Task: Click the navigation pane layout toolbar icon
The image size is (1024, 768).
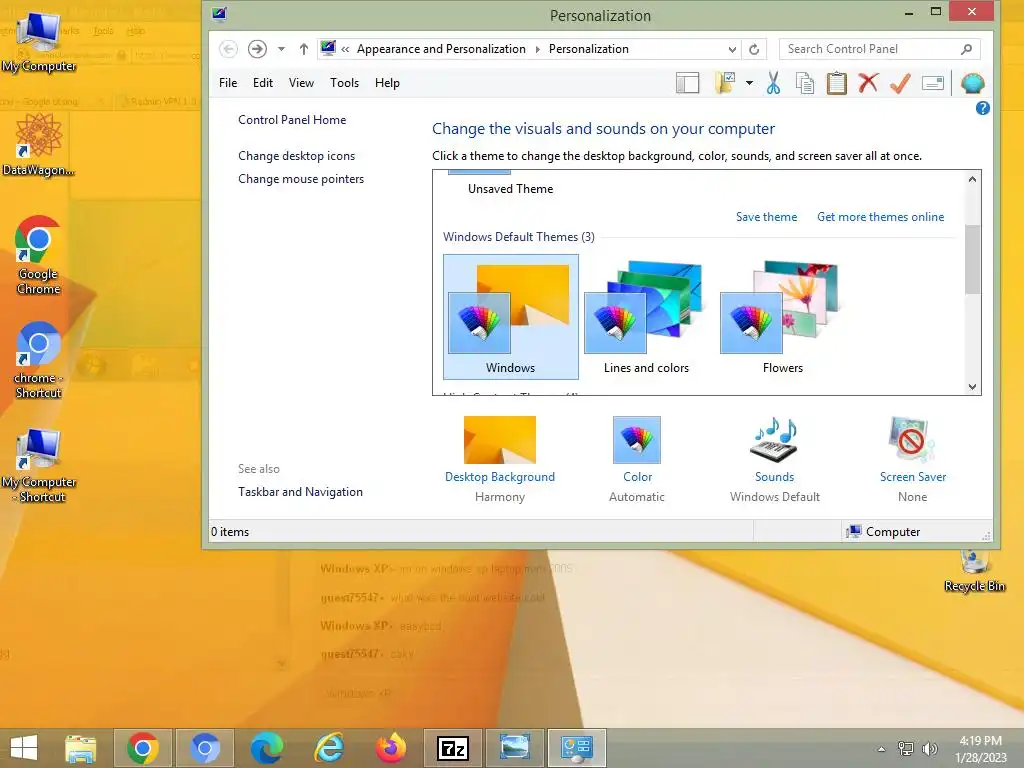Action: 688,83
